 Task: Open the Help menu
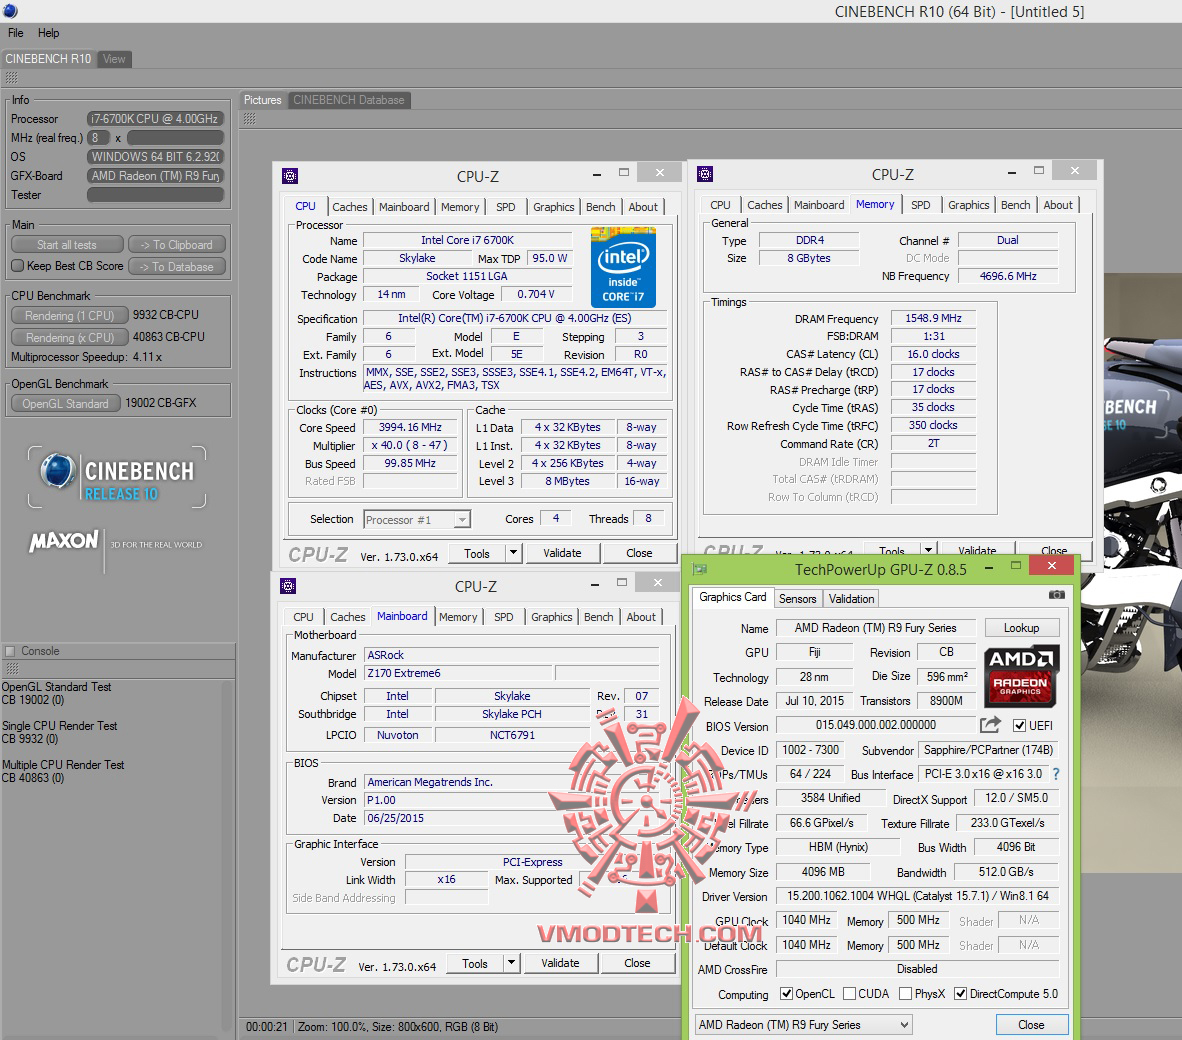click(x=48, y=33)
